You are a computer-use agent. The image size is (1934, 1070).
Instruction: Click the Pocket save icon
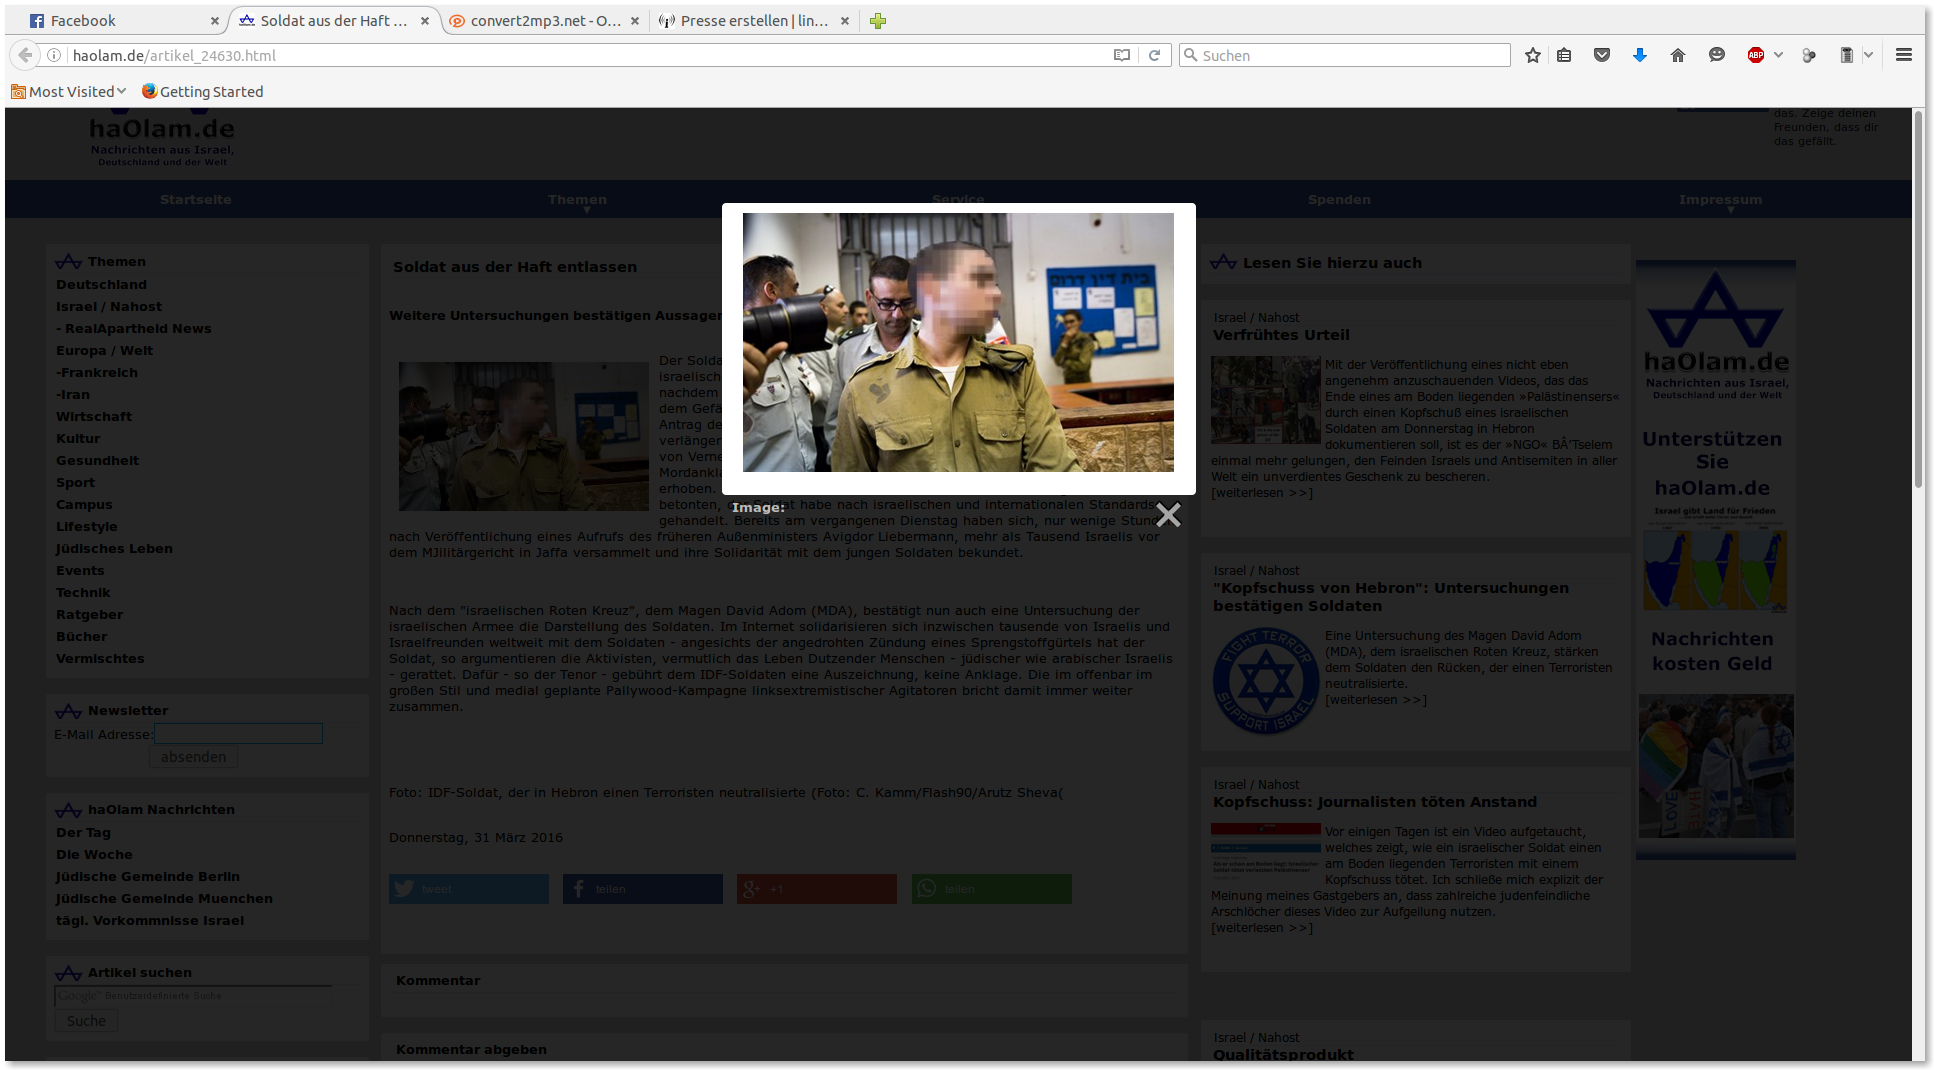pyautogui.click(x=1602, y=56)
